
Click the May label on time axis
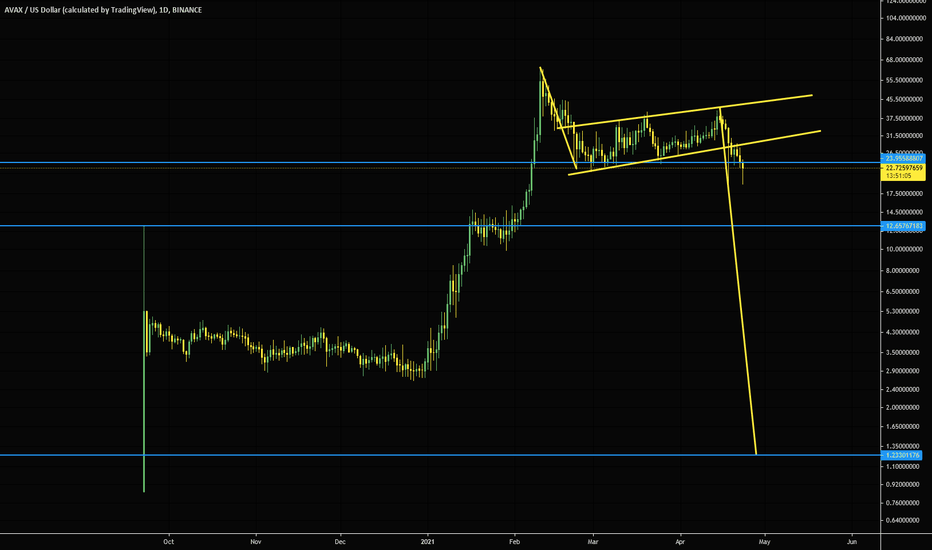coord(764,542)
